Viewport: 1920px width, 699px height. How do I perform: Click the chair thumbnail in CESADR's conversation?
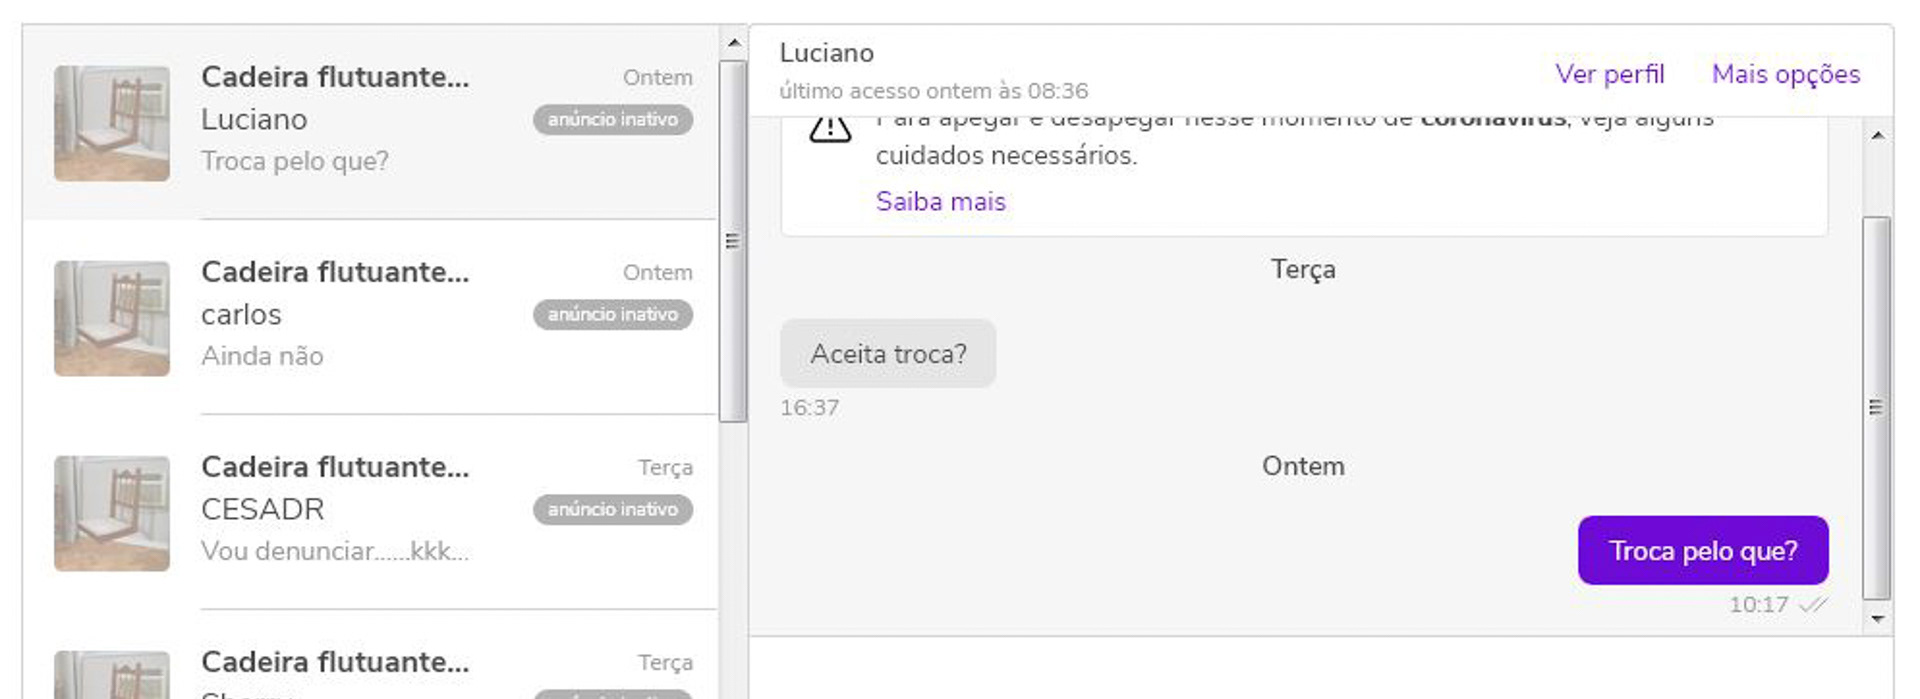[x=111, y=512]
